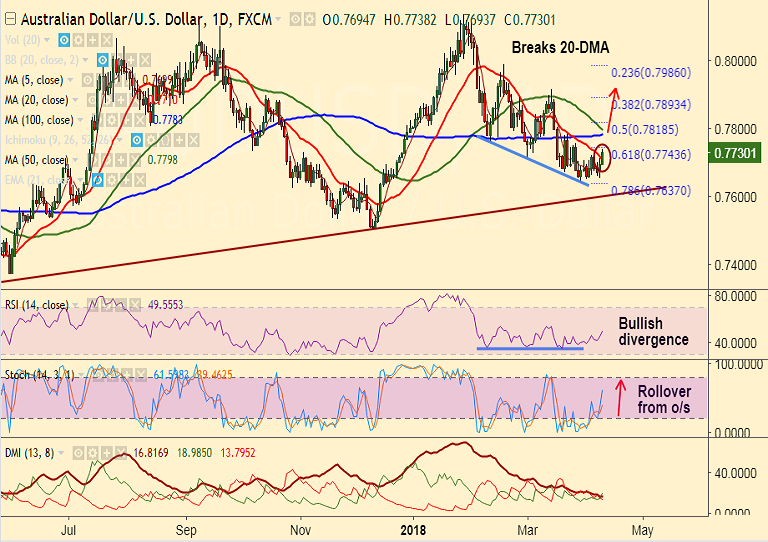
Task: Open EMA (21) settings gear
Action: (112, 180)
